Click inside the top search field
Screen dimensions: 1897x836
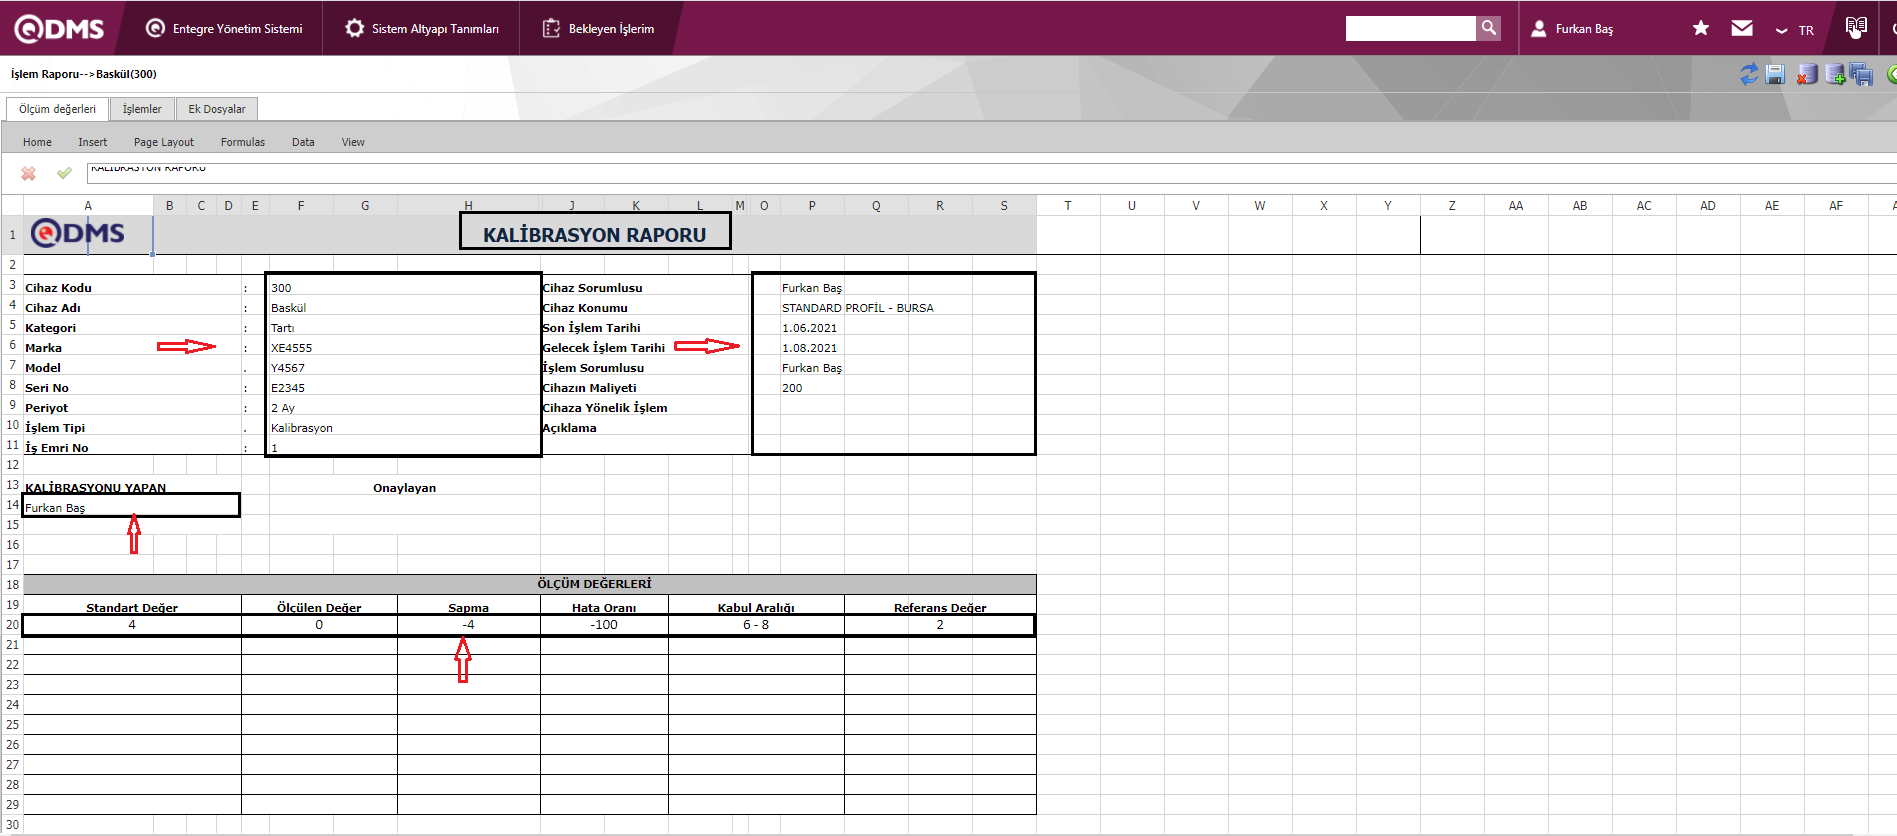[x=1410, y=28]
